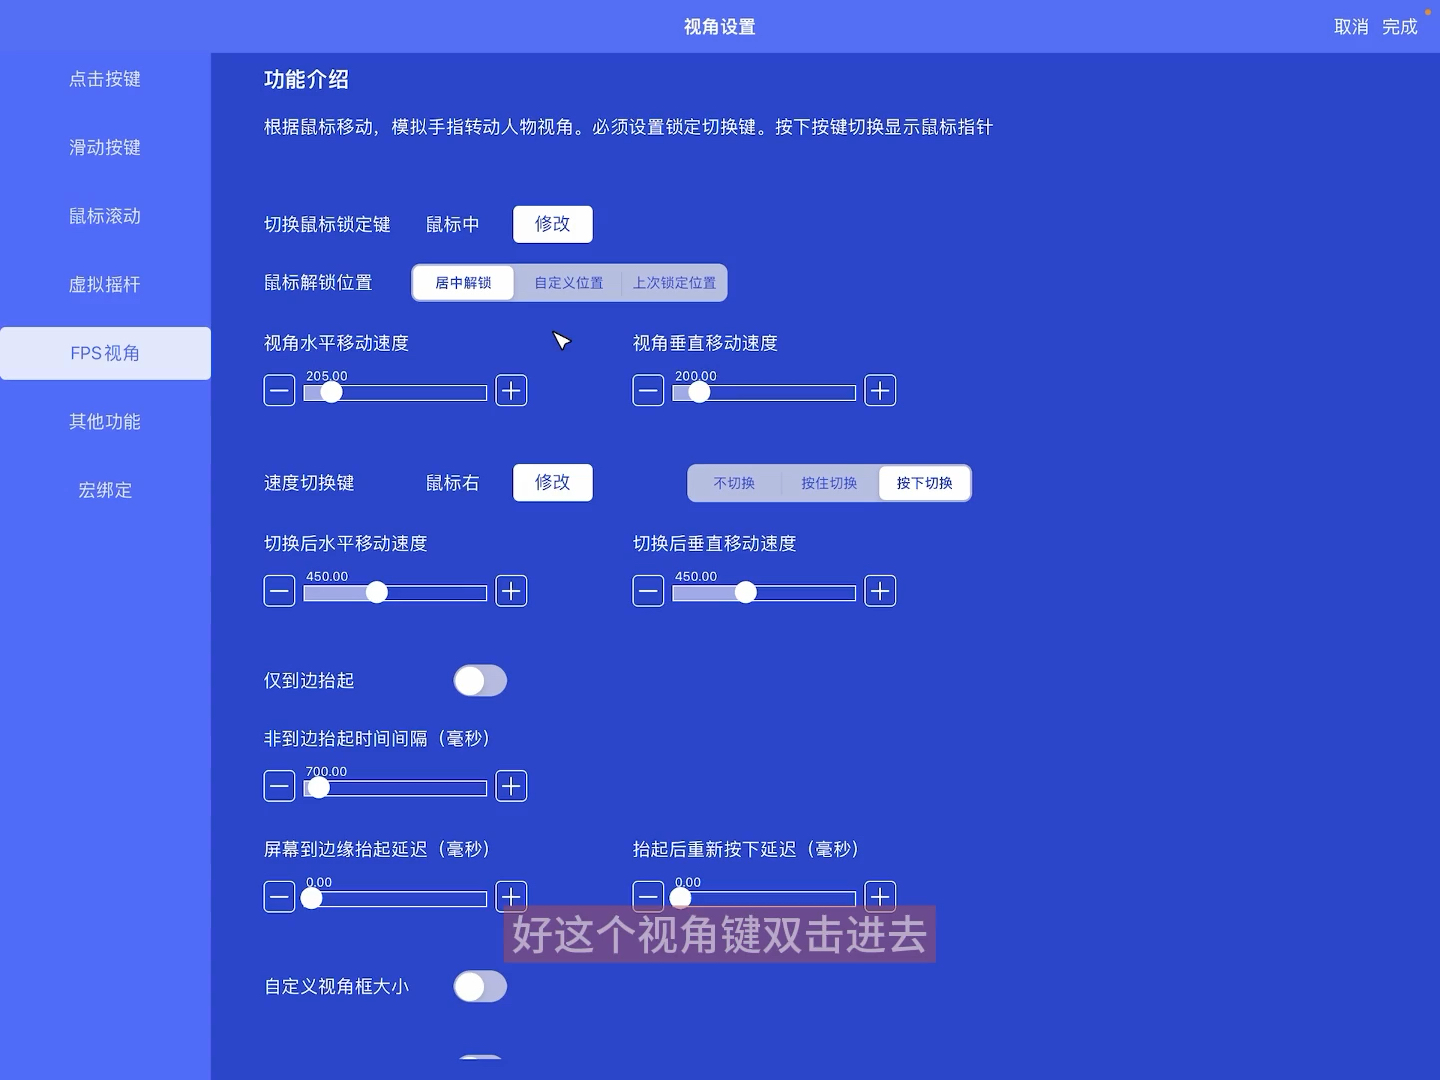Decrease 非到边抬起时间间隔 with minus icon

279,786
